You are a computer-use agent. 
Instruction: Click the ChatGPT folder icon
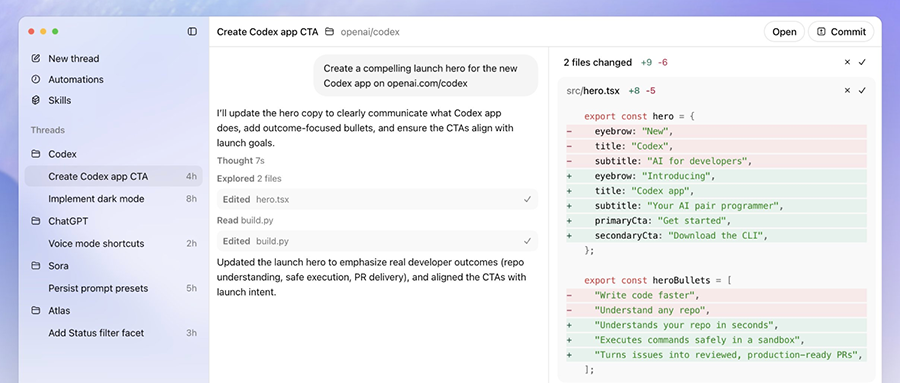[36, 221]
